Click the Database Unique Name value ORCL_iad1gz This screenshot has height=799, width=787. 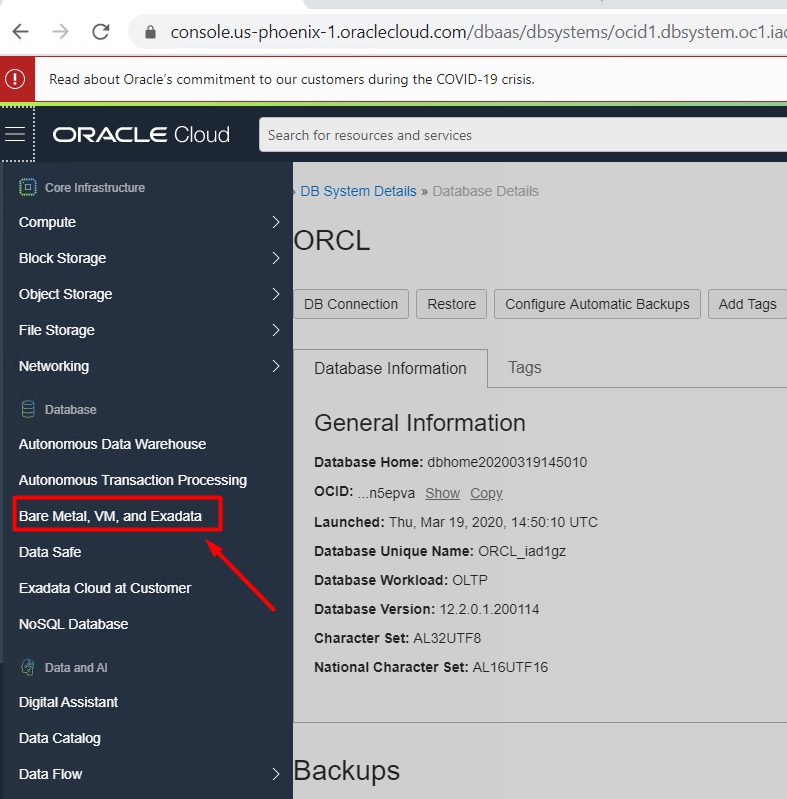[522, 551]
